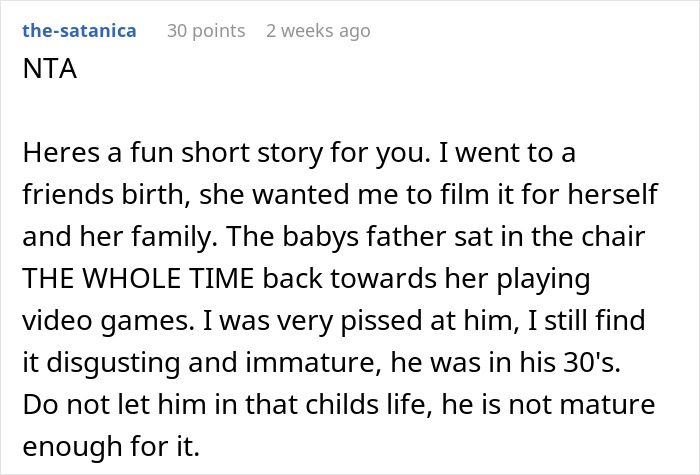Screen dimensions: 700x475
Task: Open the 2 weeks ago timestamp permalink
Action: pyautogui.click(x=318, y=31)
